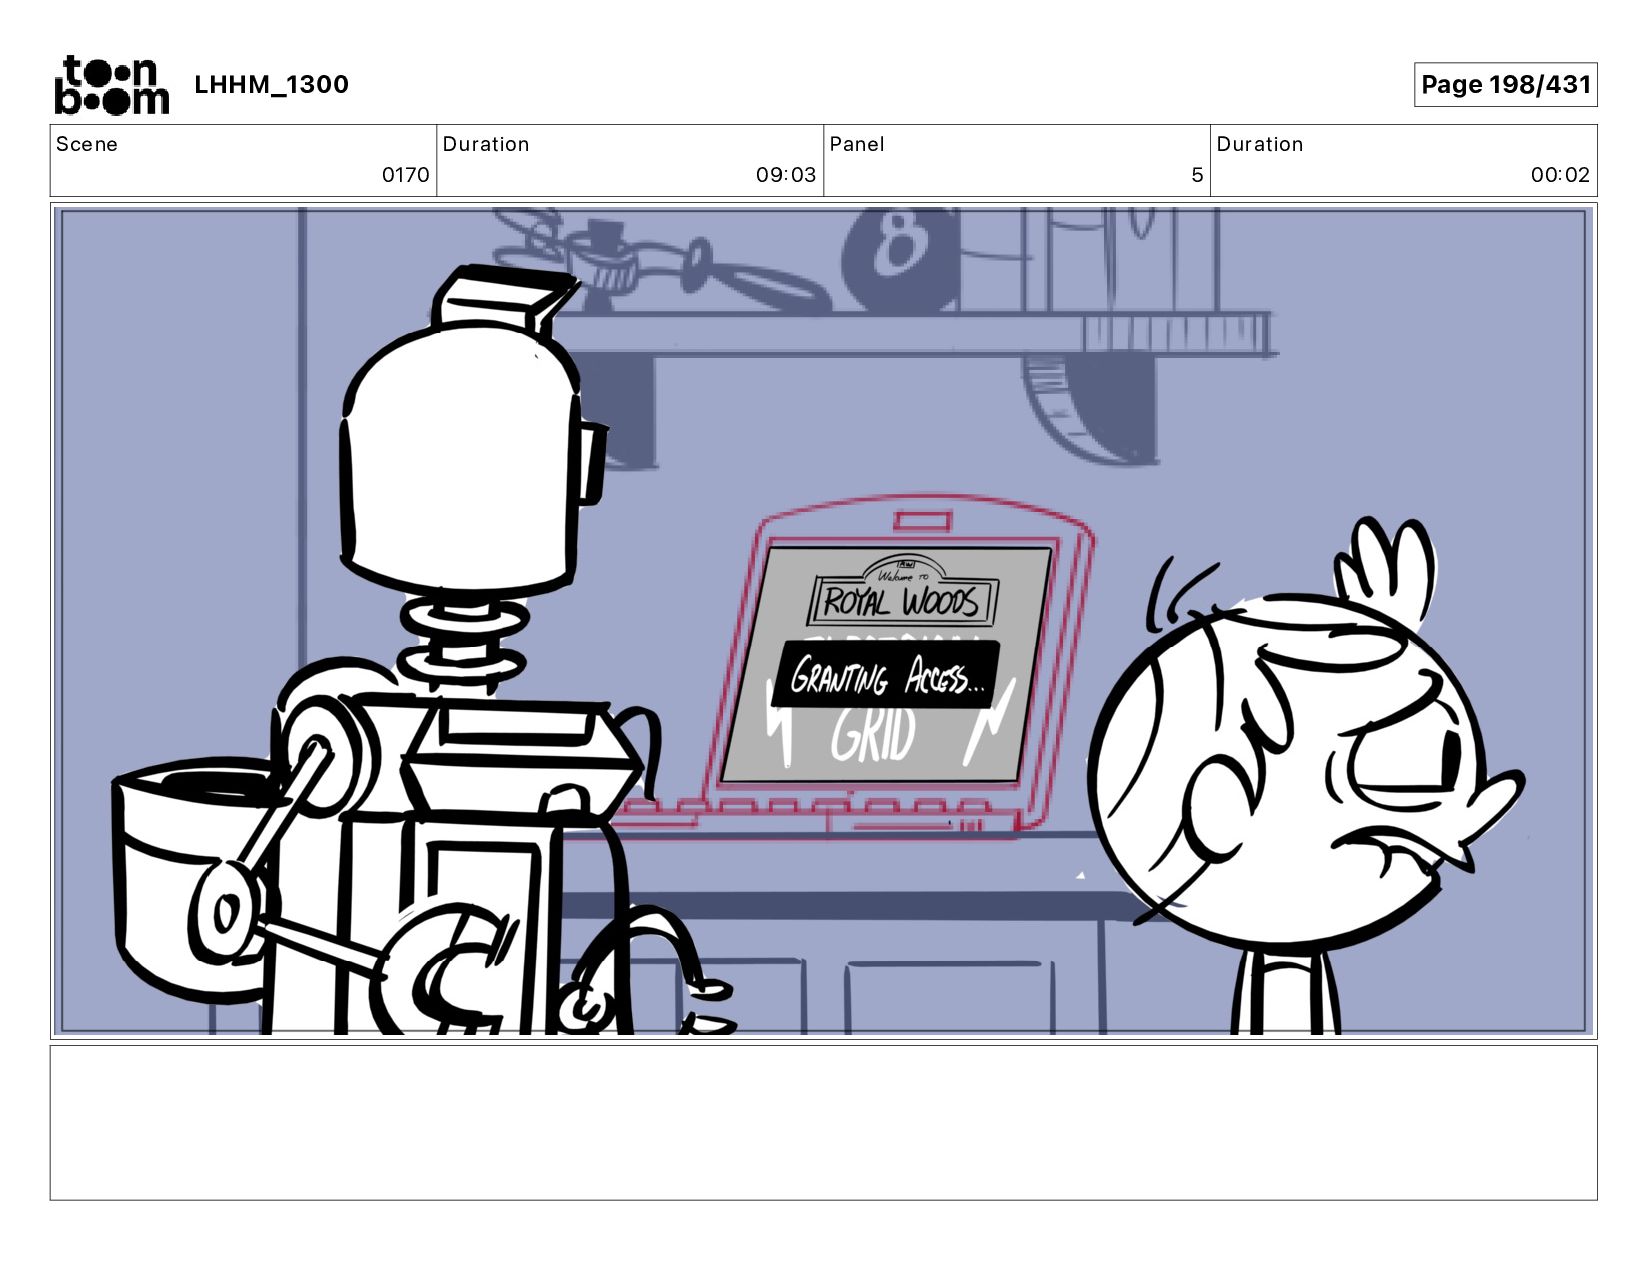Click panel number 5
This screenshot has height=1275, width=1650.
click(1197, 175)
